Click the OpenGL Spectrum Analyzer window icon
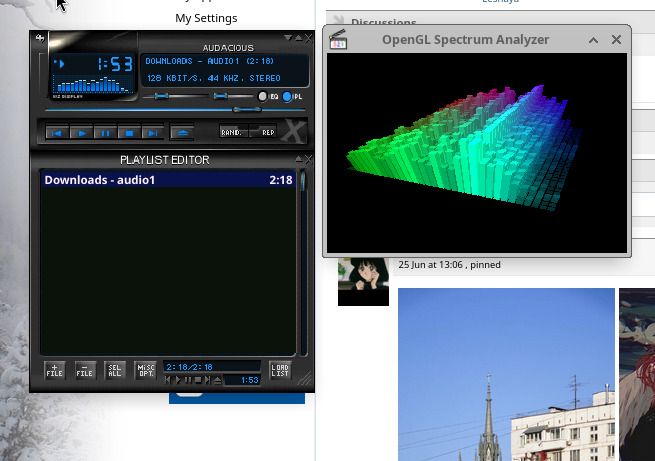The height and width of the screenshot is (461, 655). tap(338, 40)
